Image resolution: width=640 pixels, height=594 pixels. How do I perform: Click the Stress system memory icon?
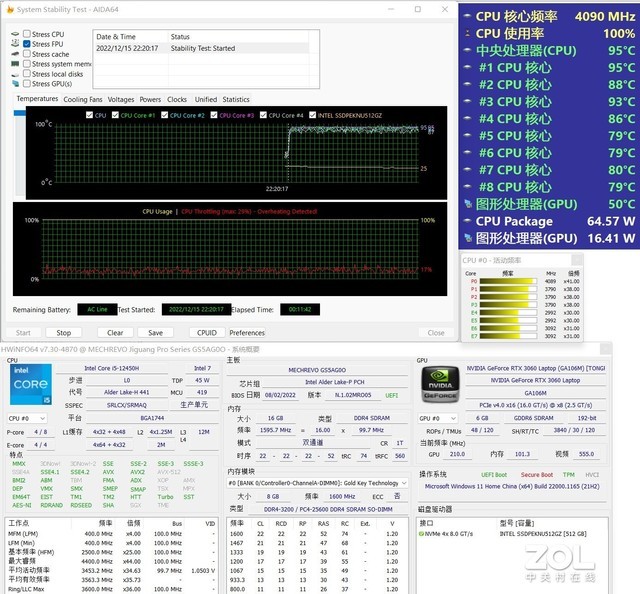click(x=15, y=64)
